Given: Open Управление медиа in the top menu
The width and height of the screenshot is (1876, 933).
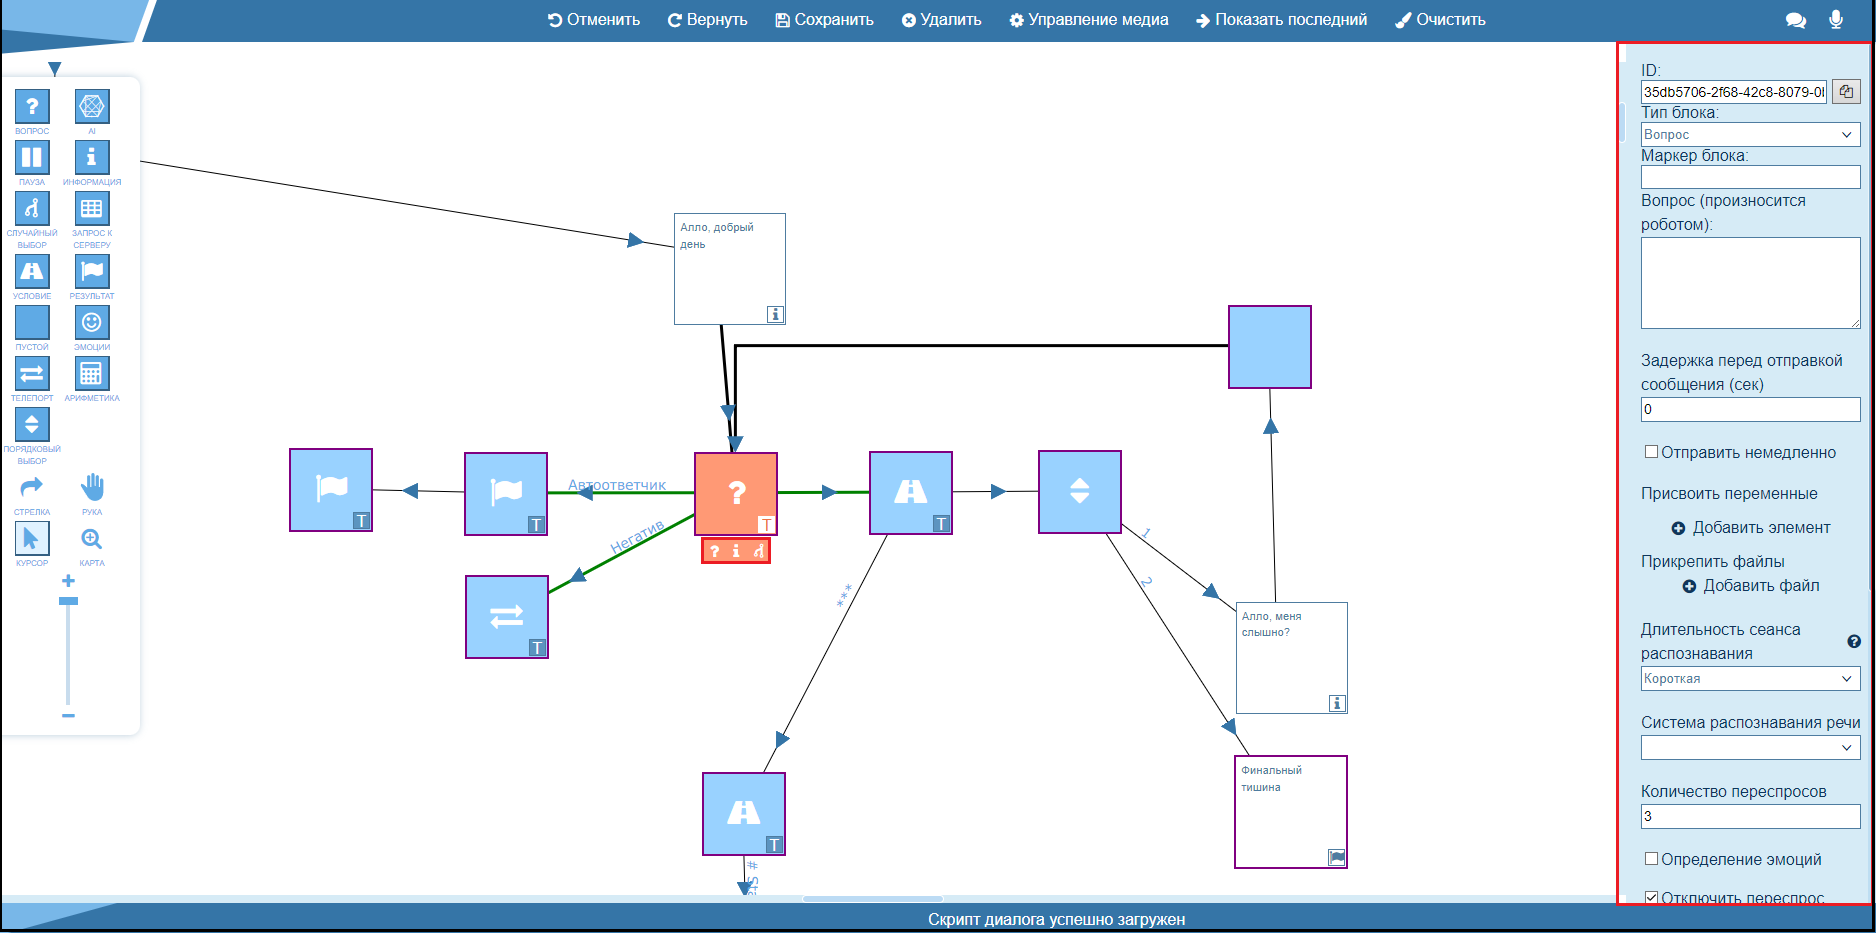Looking at the screenshot, I should (x=1088, y=20).
